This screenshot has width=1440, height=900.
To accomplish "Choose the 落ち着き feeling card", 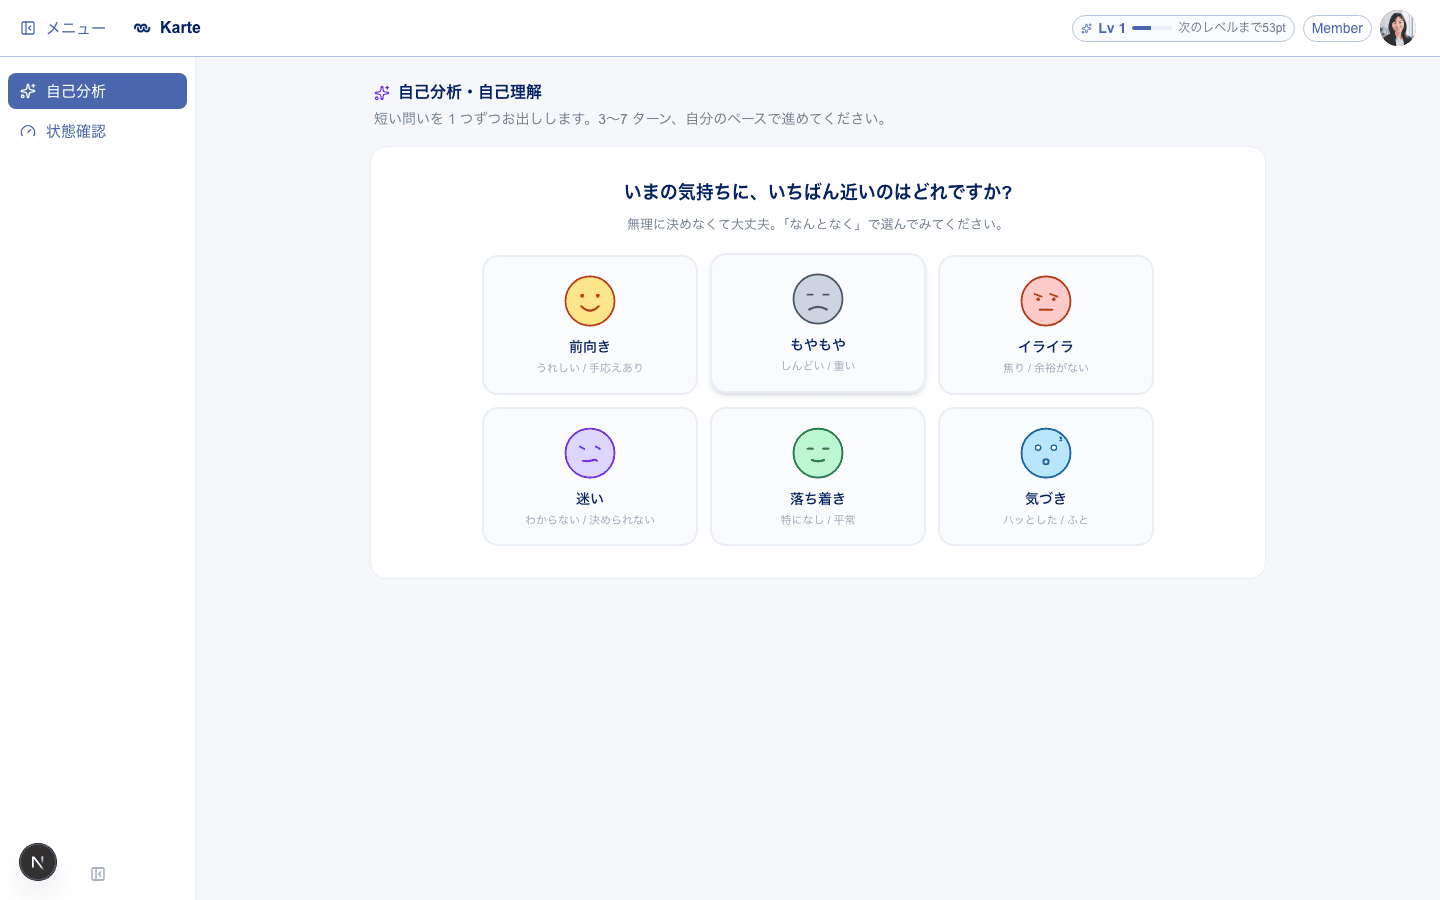I will tap(818, 477).
